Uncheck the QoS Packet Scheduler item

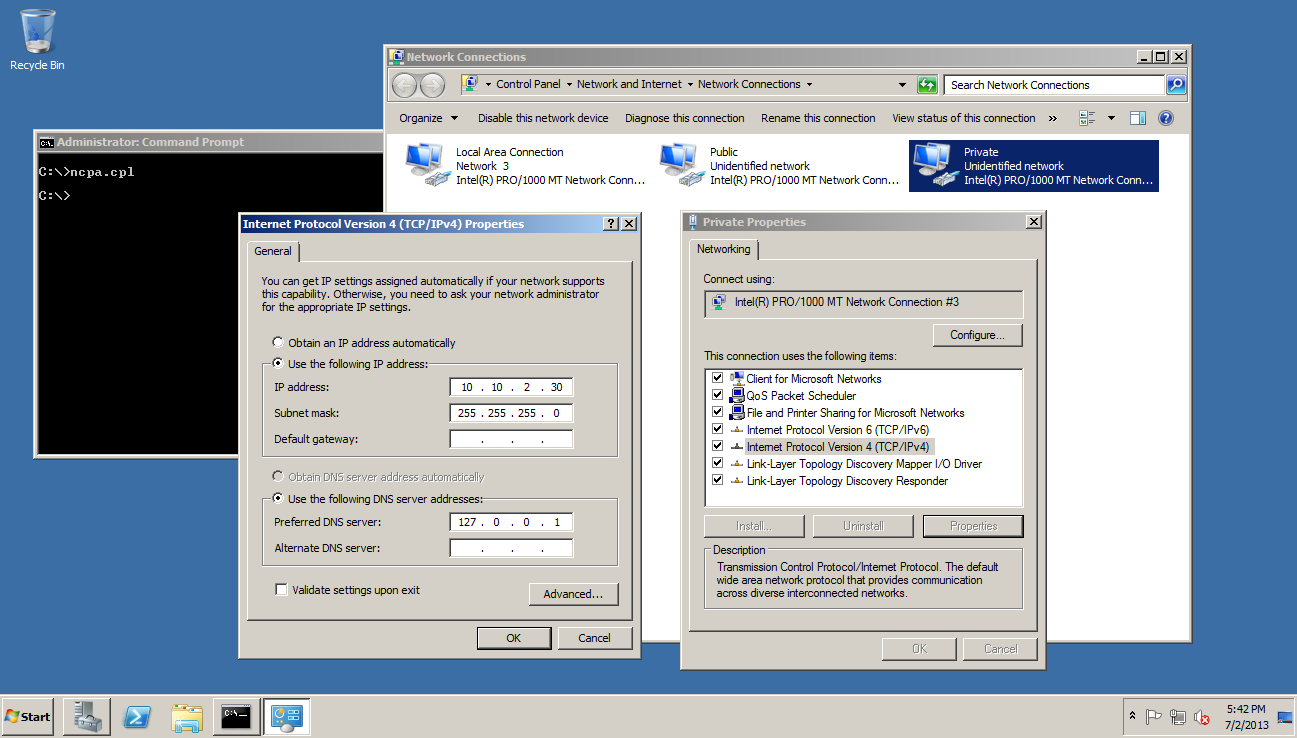pos(716,396)
